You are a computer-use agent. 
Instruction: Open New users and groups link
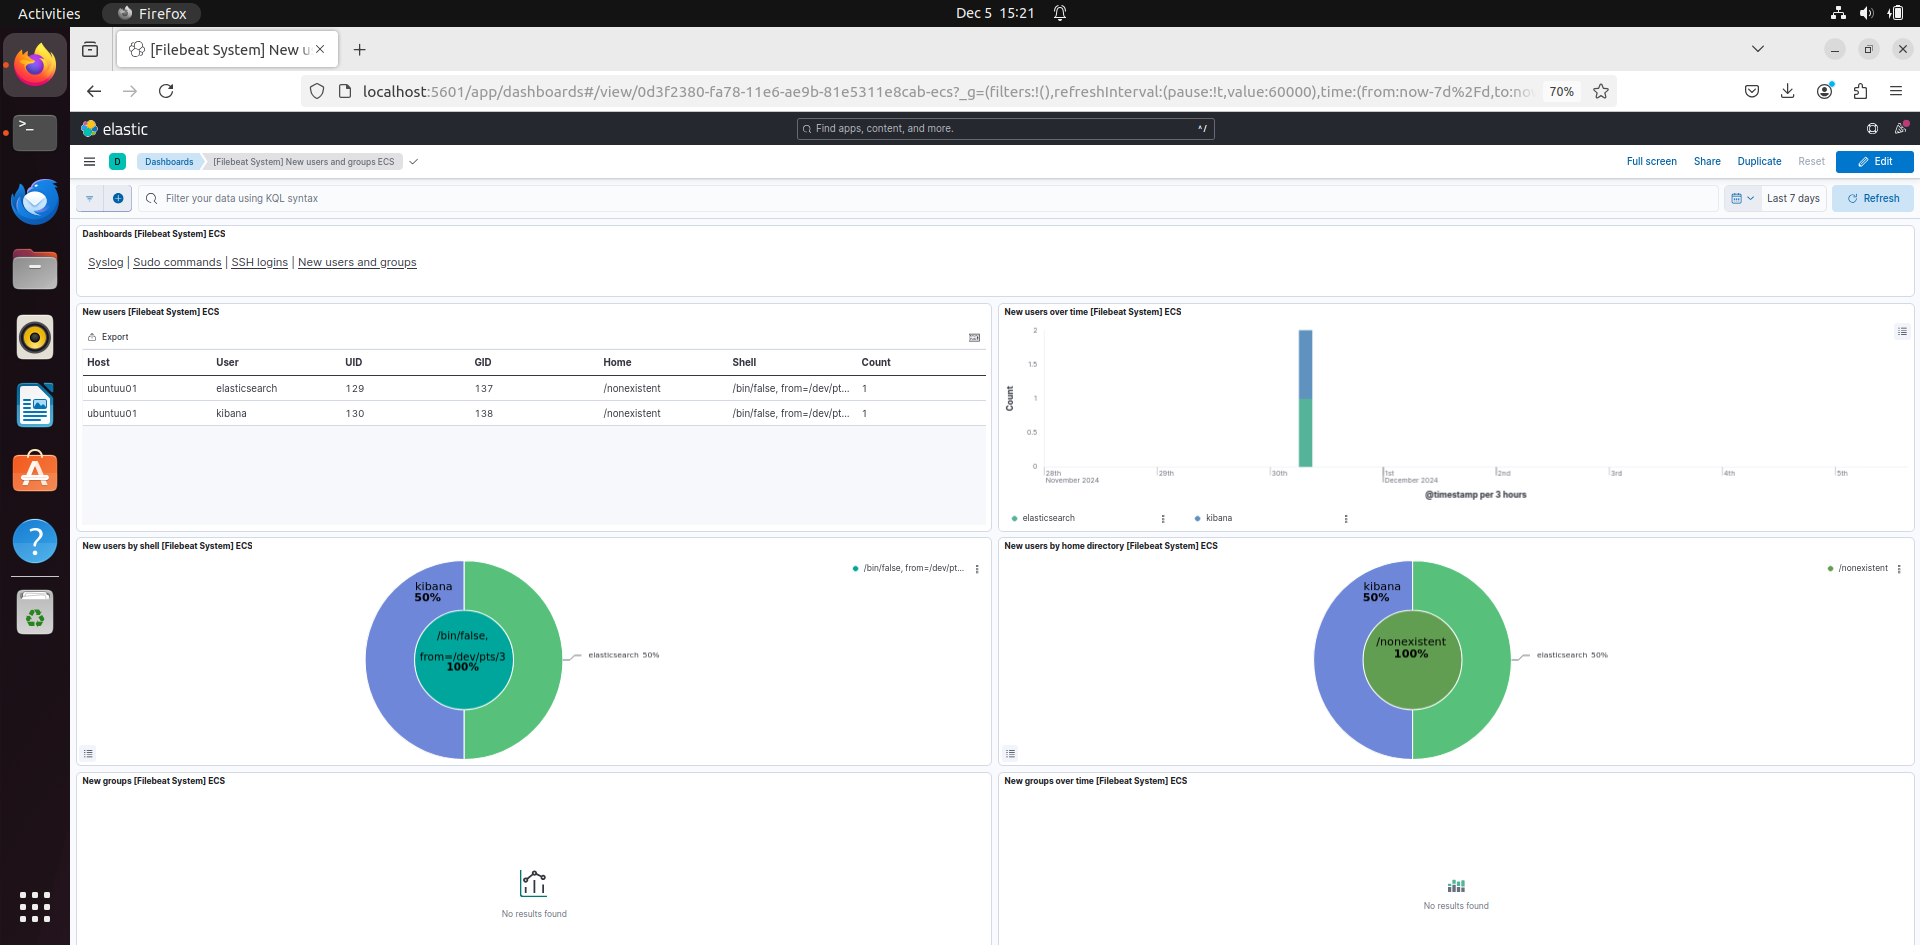357,262
